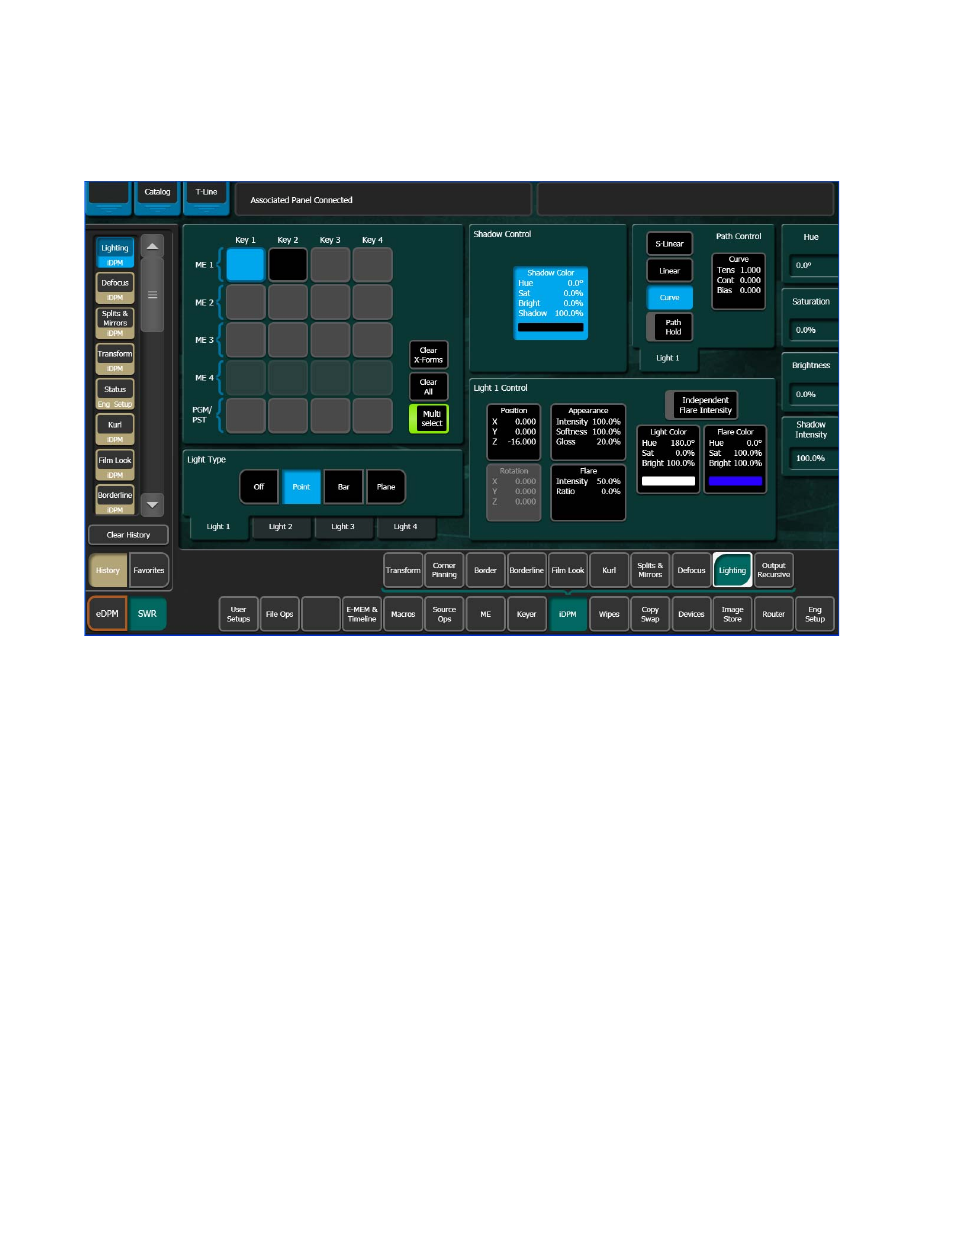Screen dimensions: 954x1235
Task: Select Defocus iDPM in history list
Action: pos(115,288)
